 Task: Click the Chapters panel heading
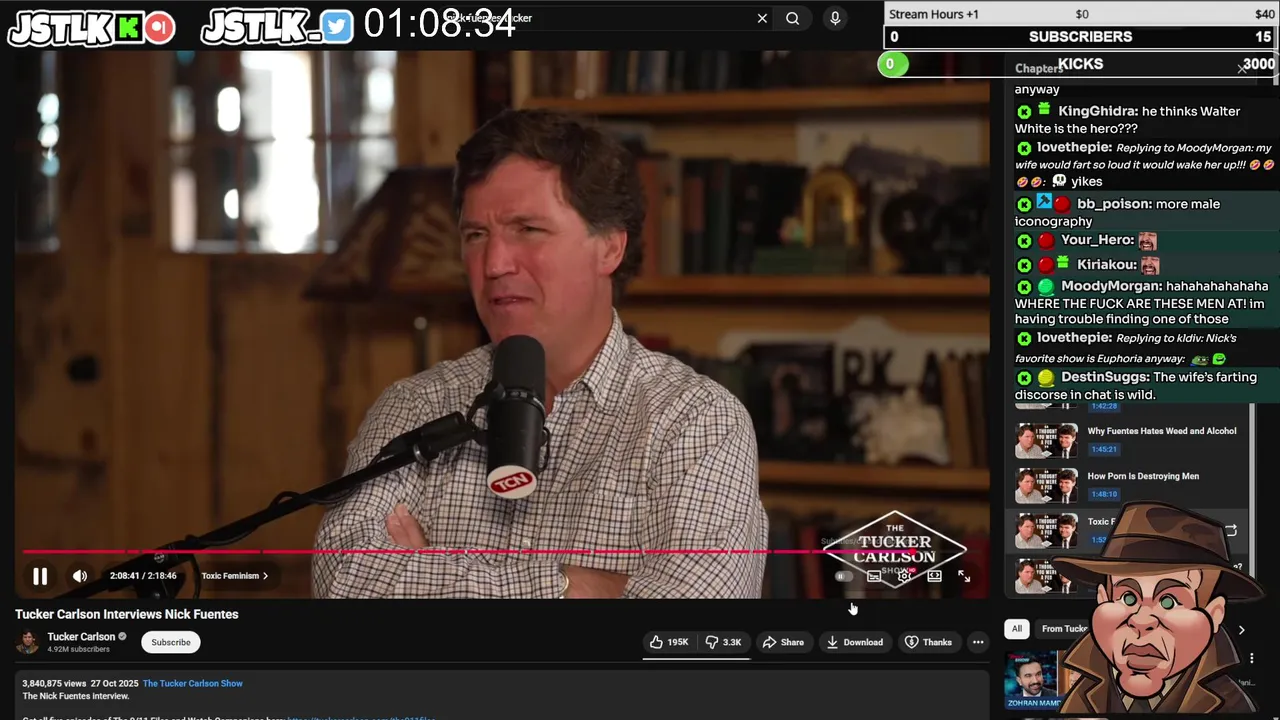click(x=1039, y=69)
